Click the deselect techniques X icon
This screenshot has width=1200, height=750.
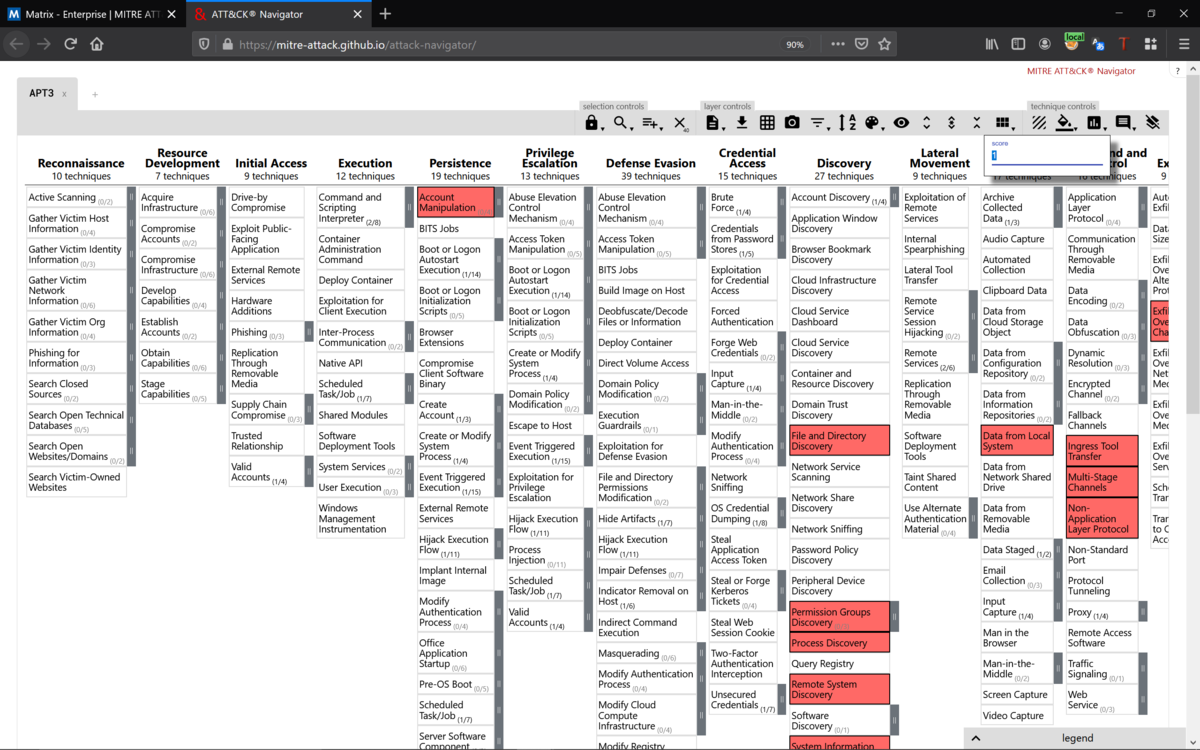click(x=680, y=123)
